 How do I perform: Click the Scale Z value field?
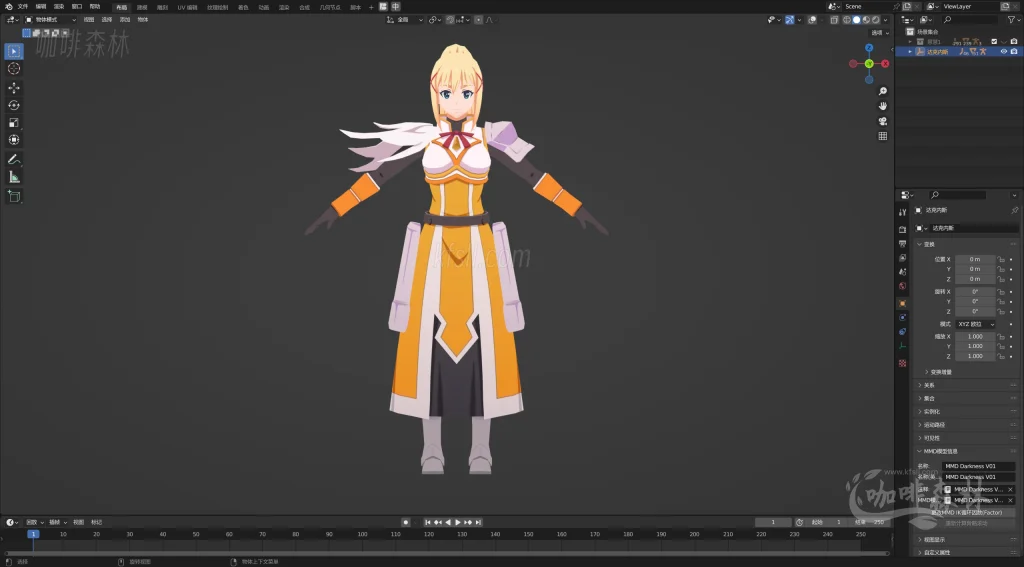pos(975,357)
